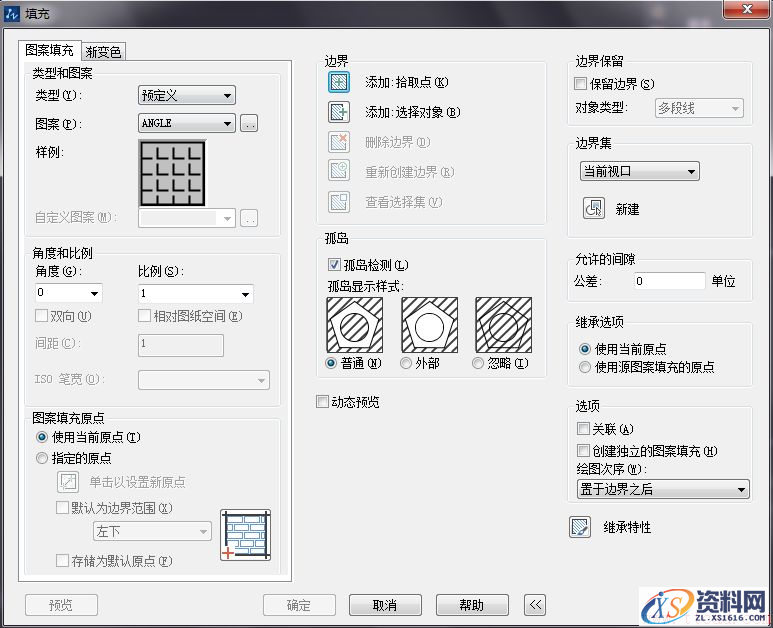The image size is (773, 628).
Task: Click the 间距 (spacing) input field
Action: tap(181, 345)
